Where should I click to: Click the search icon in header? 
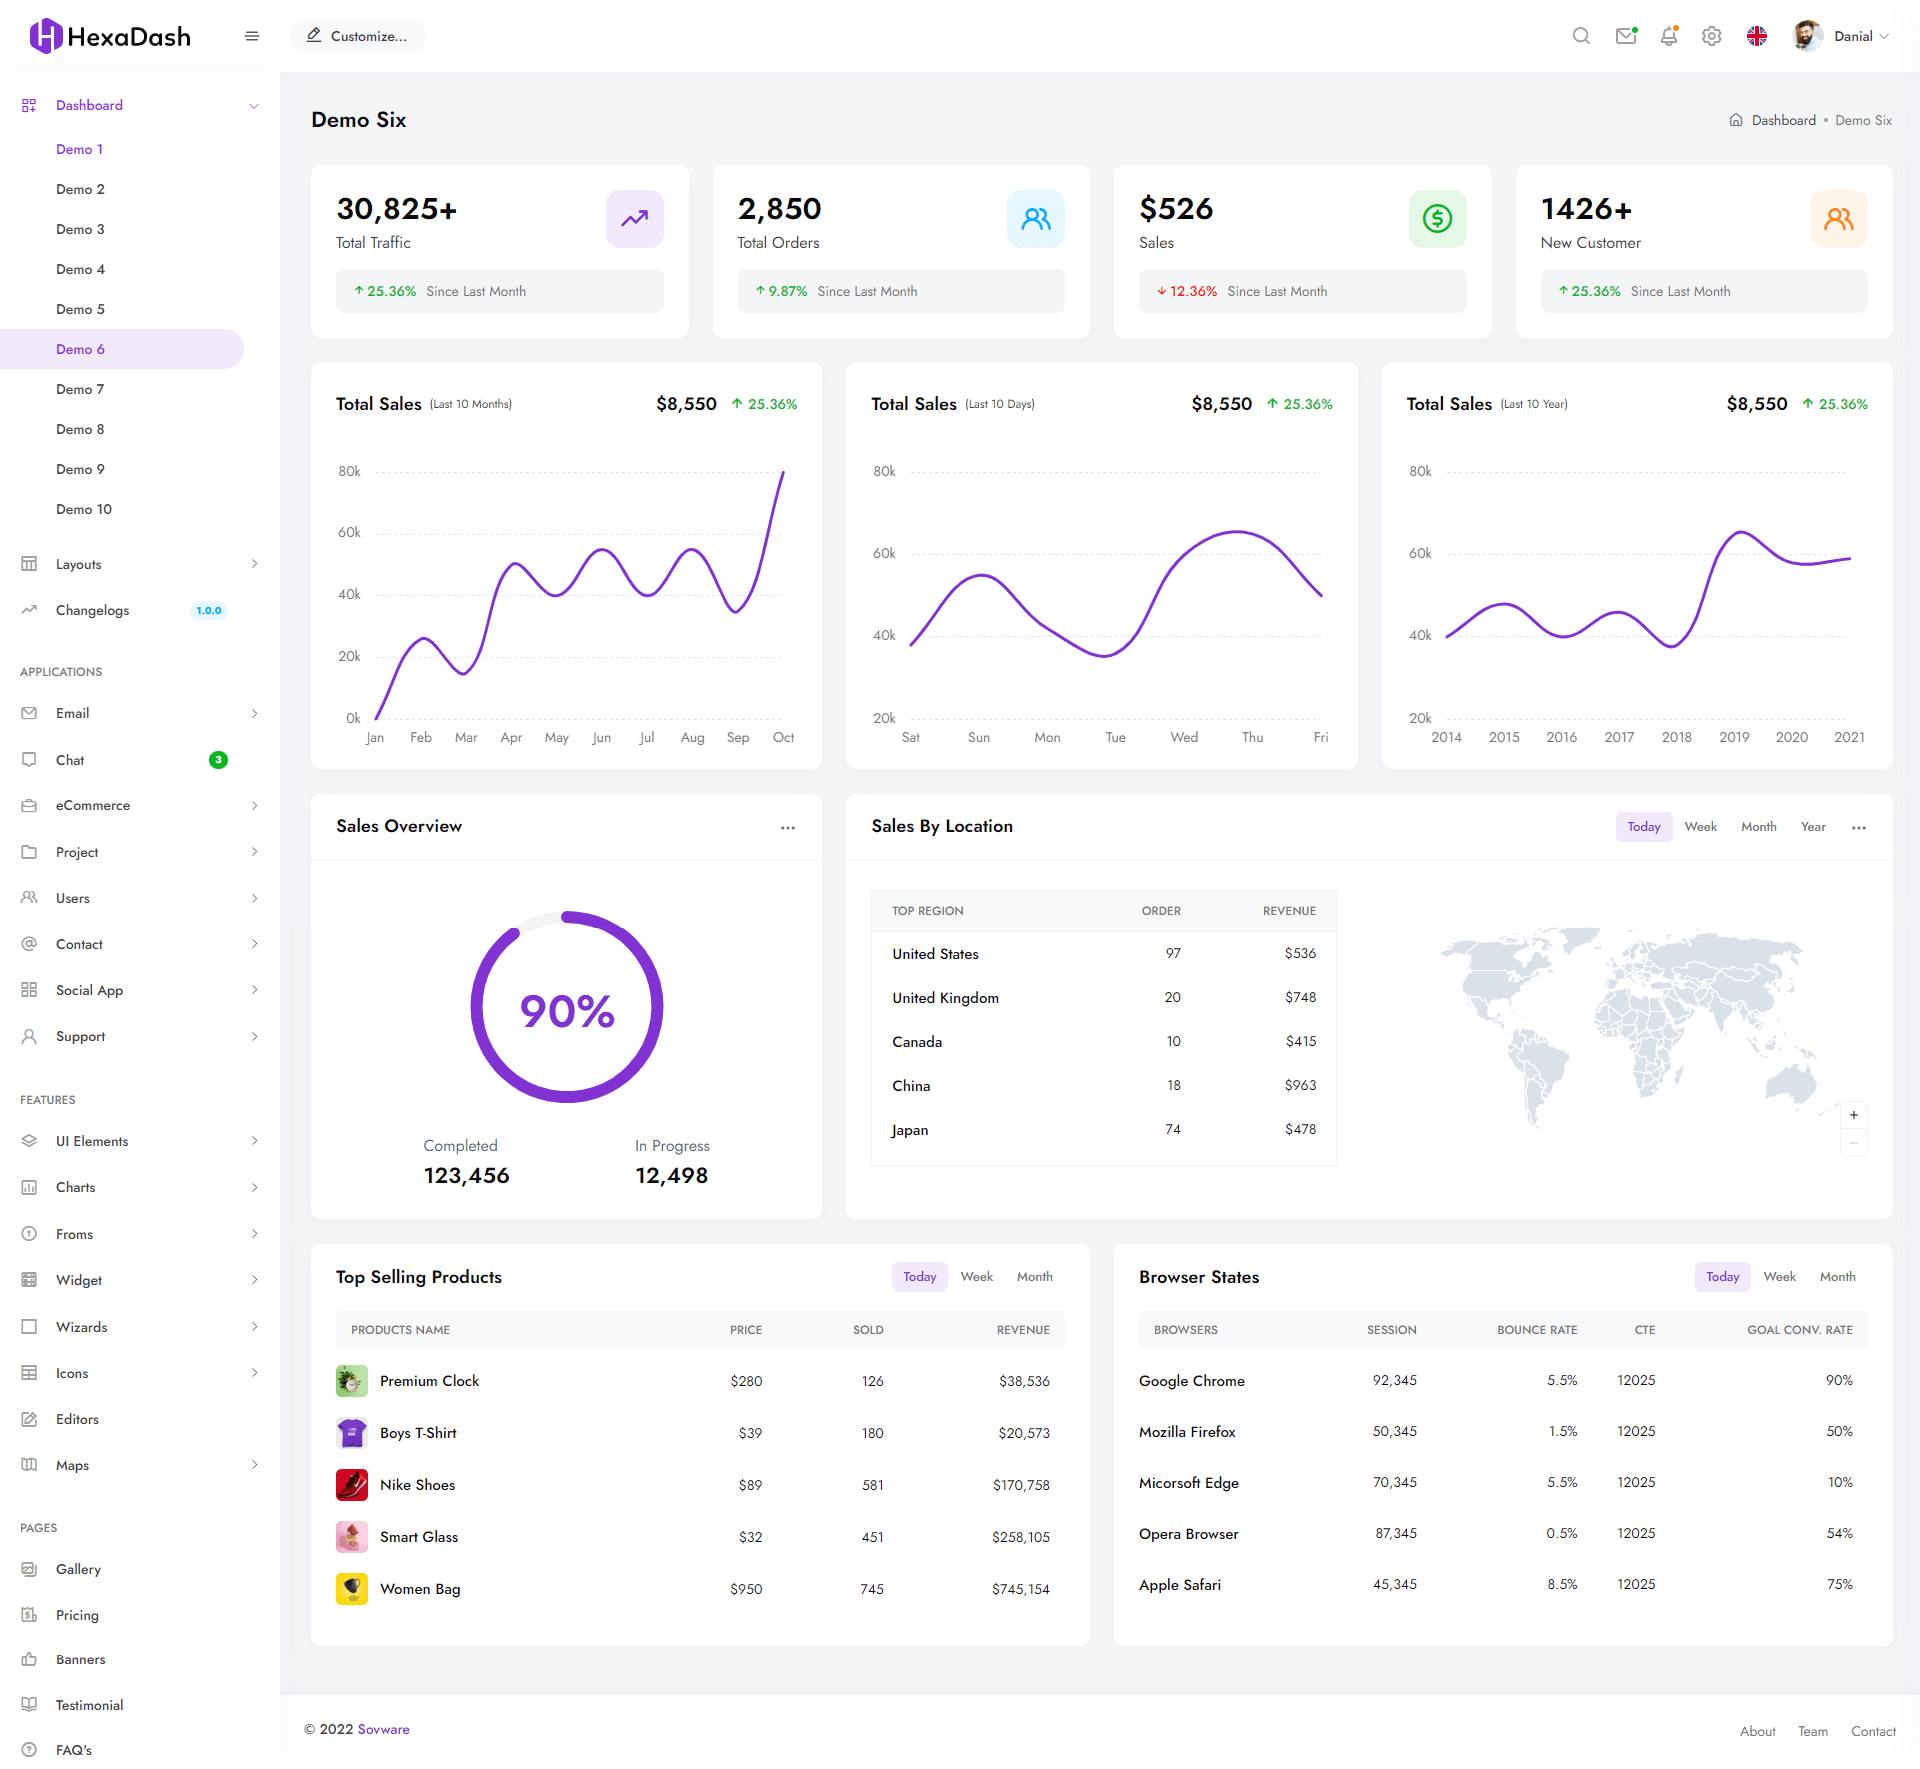coord(1581,36)
